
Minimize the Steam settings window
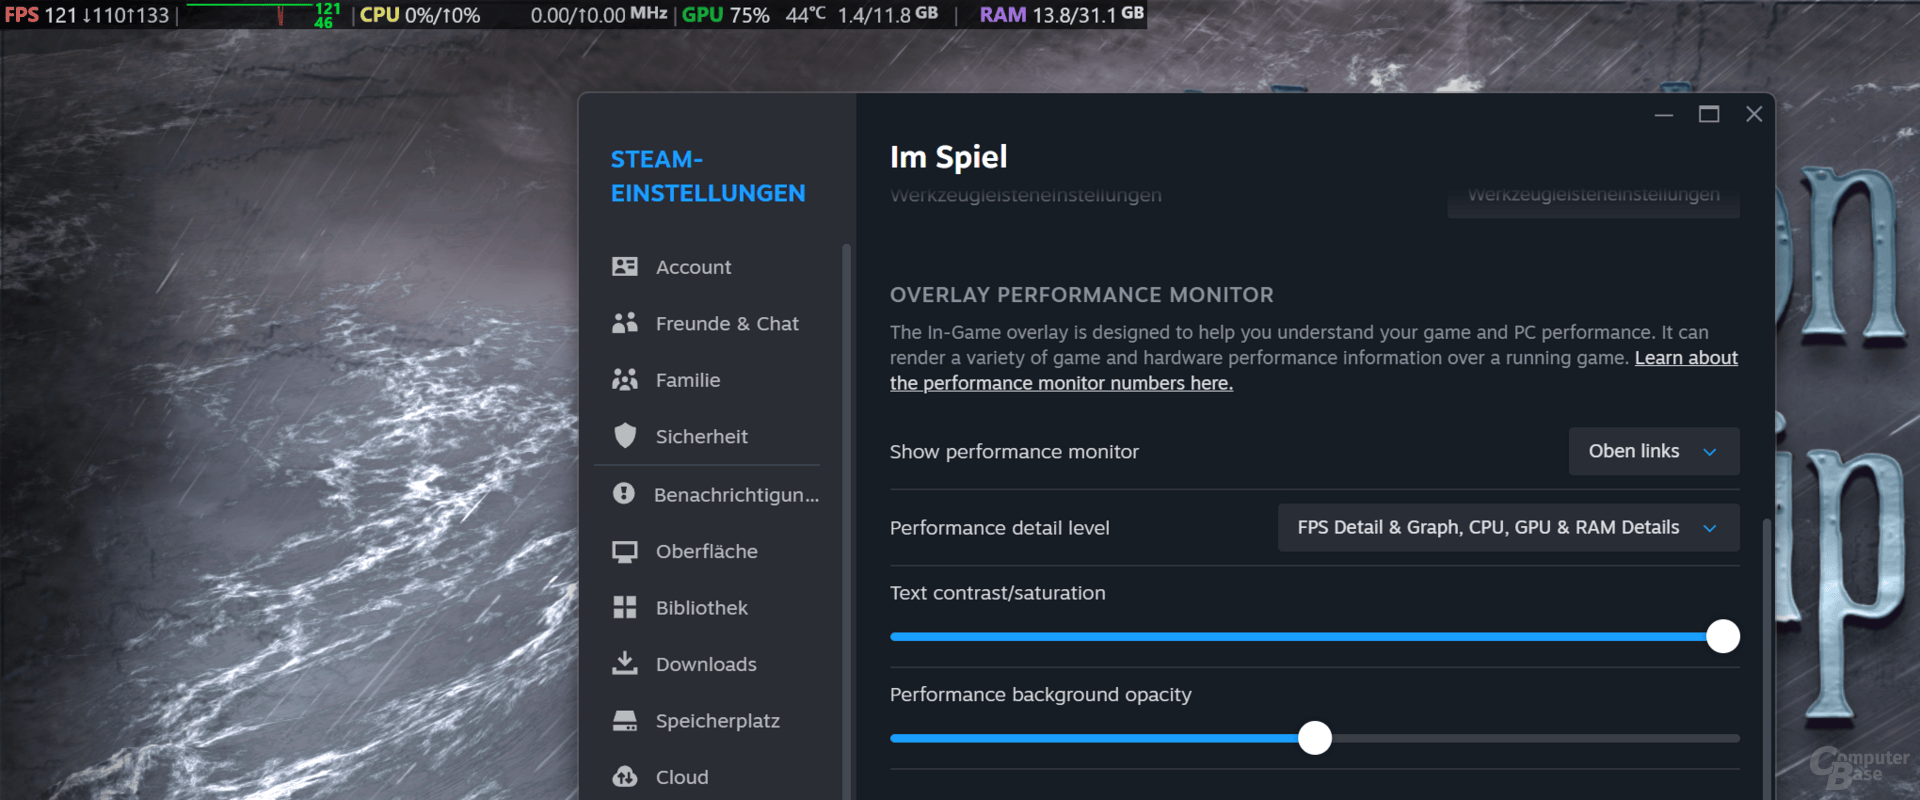[x=1664, y=114]
